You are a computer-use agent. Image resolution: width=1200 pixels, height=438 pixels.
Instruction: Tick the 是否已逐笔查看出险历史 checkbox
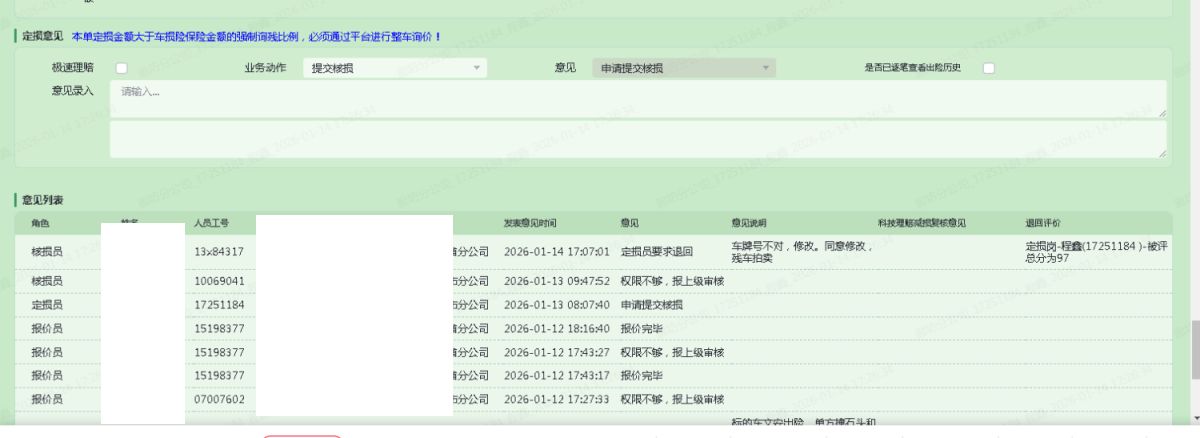pyautogui.click(x=988, y=68)
